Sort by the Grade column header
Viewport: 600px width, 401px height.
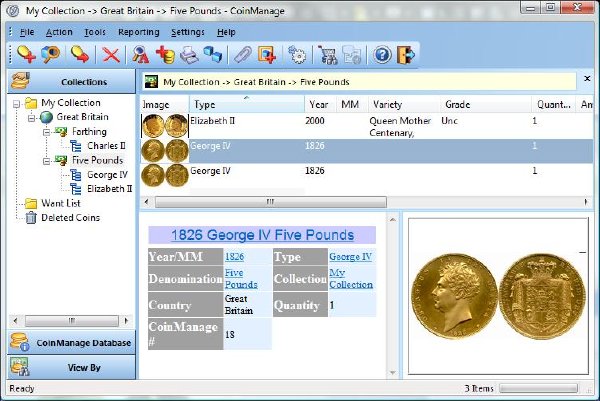point(485,104)
